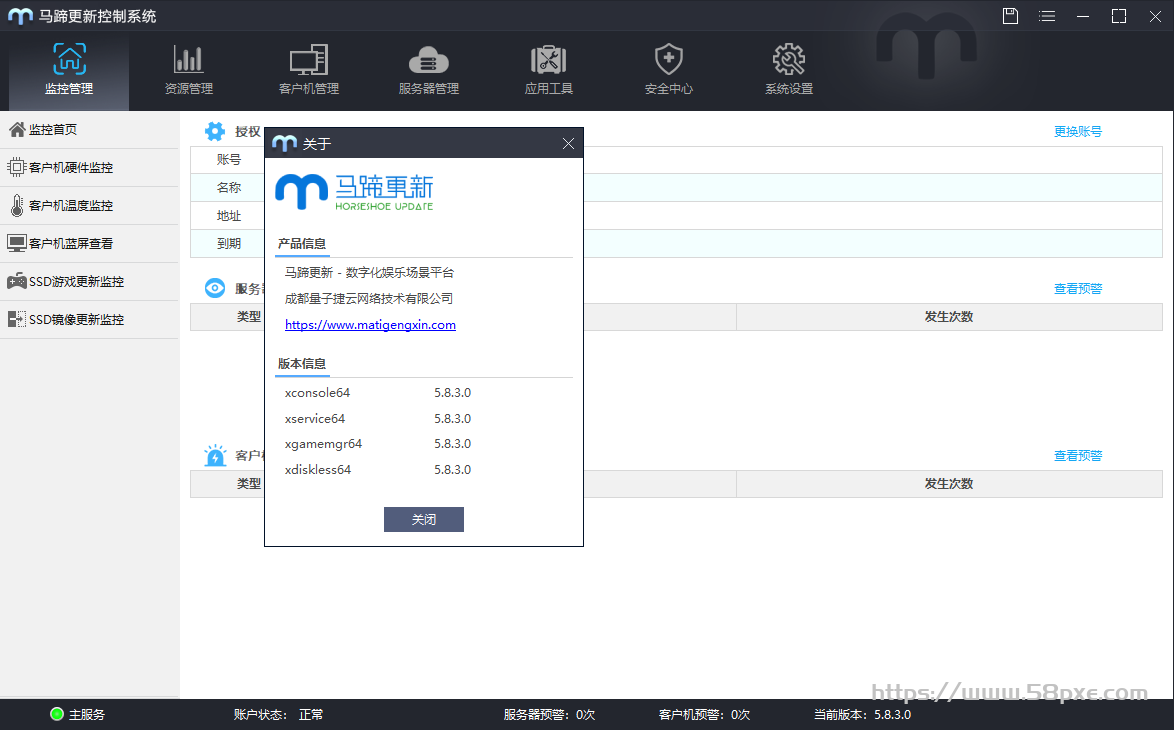
Task: Click the app logo in main title bar
Action: [x=20, y=16]
